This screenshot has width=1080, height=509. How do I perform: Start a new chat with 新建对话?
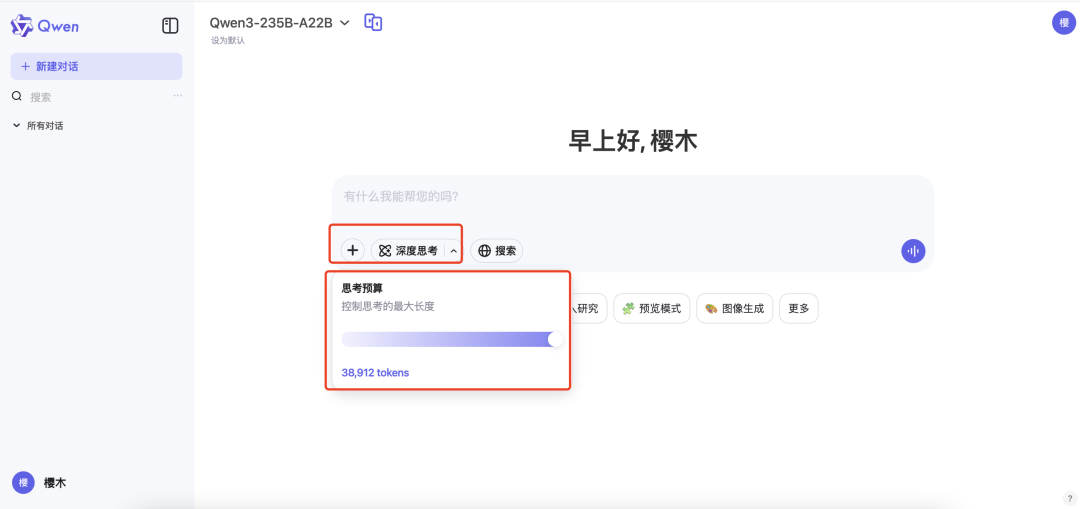[96, 67]
